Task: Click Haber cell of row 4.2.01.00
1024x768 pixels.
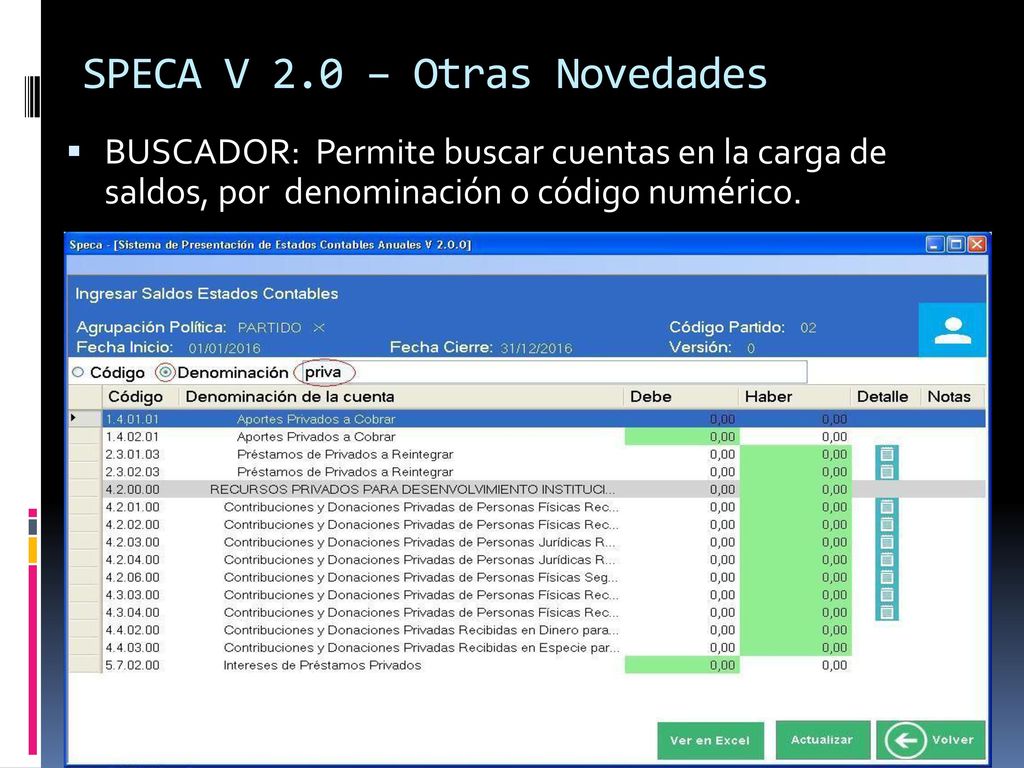Action: (x=795, y=507)
